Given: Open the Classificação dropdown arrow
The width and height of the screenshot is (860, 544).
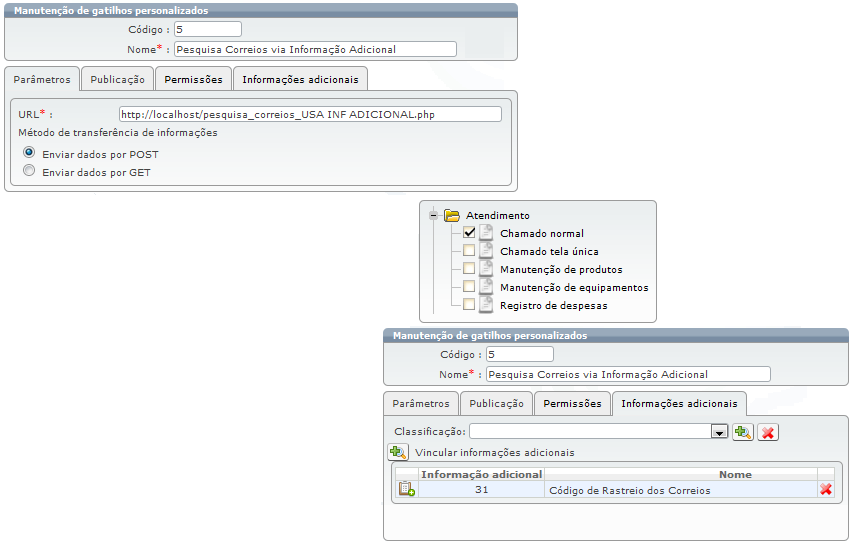Looking at the screenshot, I should (x=718, y=432).
